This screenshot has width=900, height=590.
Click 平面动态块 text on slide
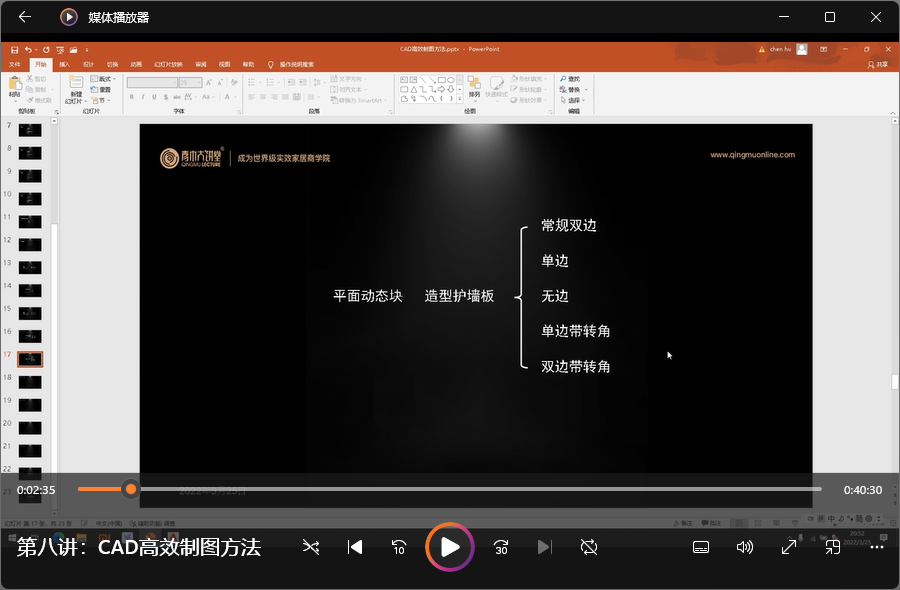point(368,296)
